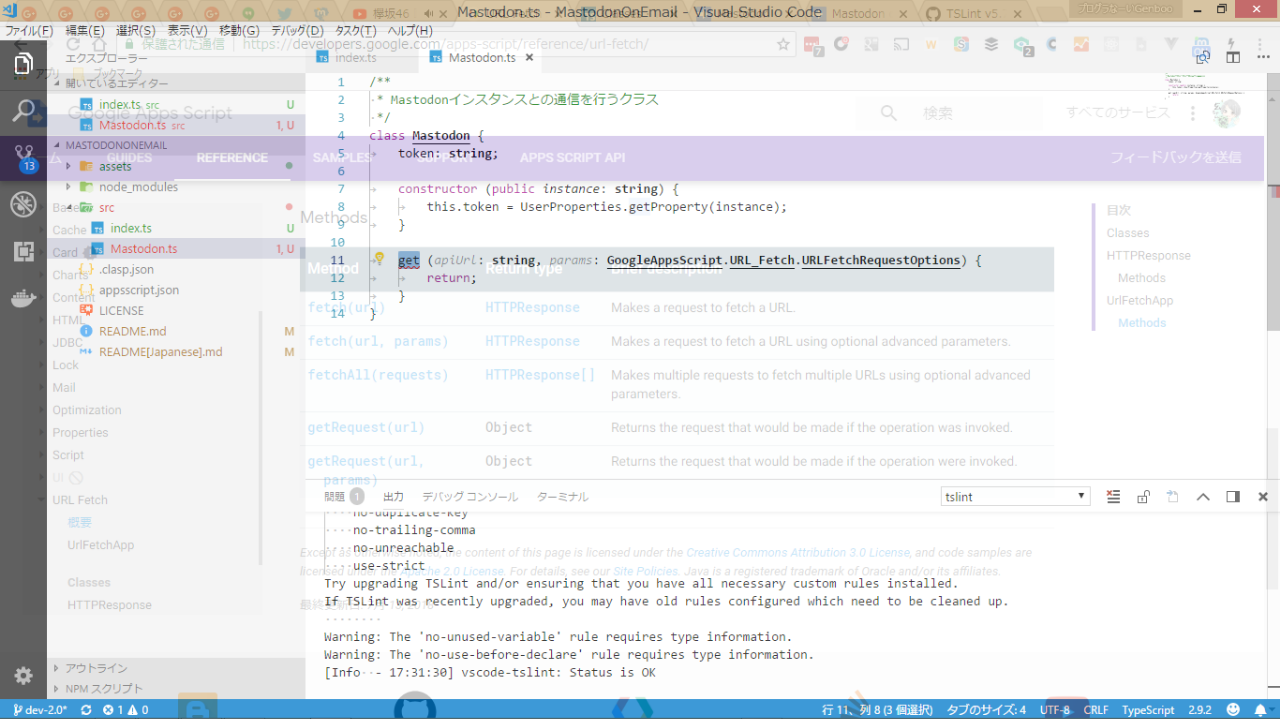Open the tslint output channel dropdown
The image size is (1280, 719).
1015,497
